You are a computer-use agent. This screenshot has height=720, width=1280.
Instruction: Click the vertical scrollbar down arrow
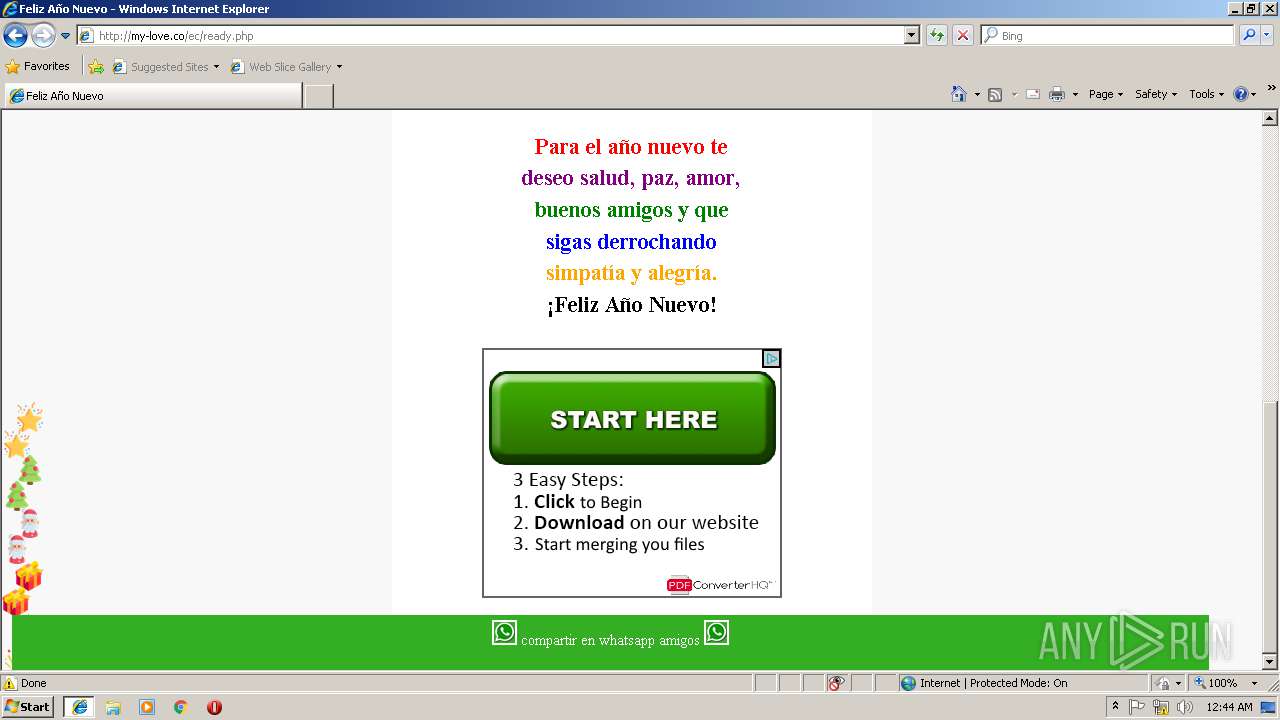coord(1270,662)
